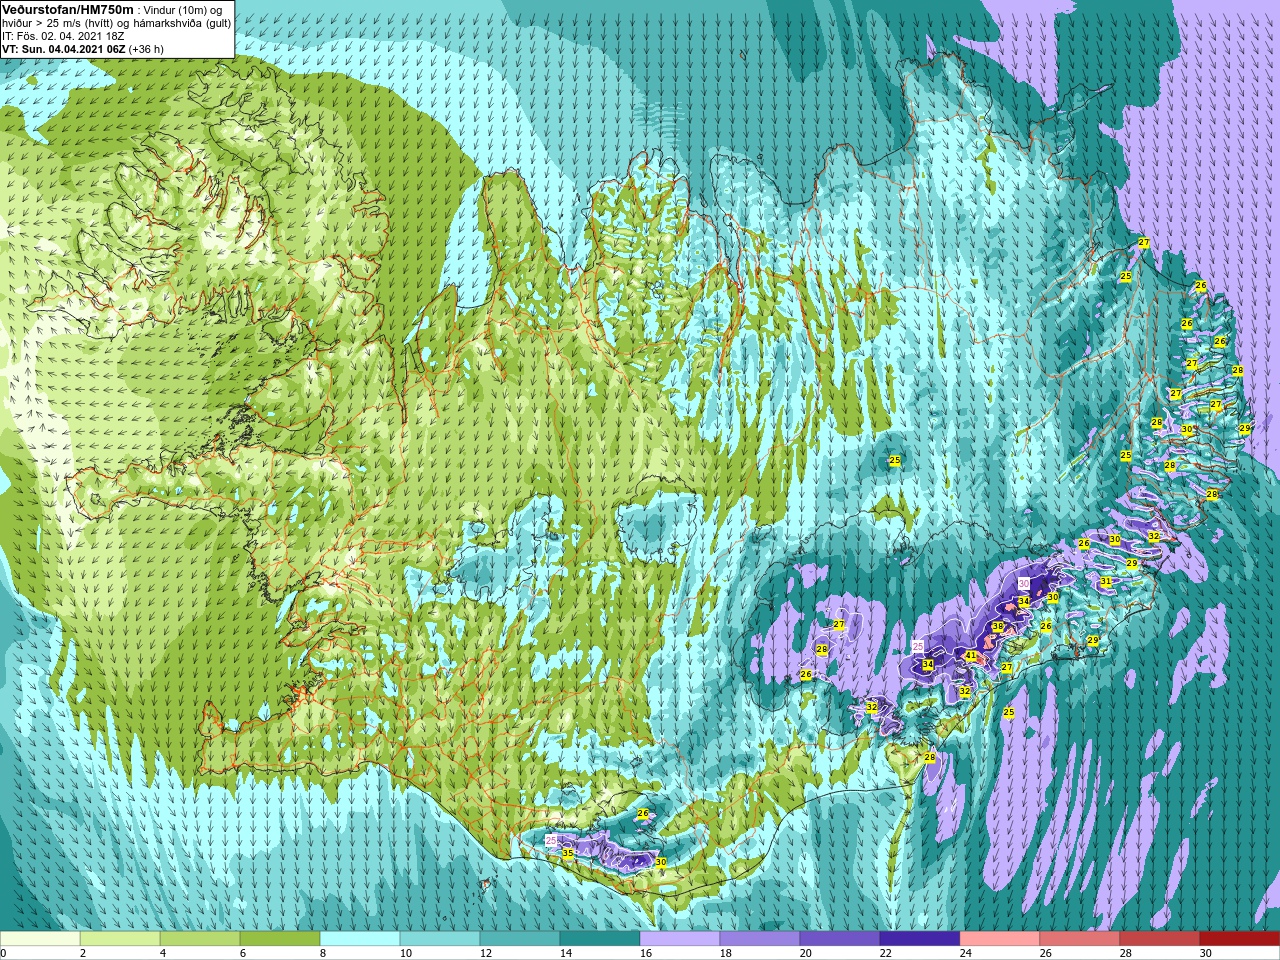Click the legend tick label '0'
This screenshot has height=960, width=1280.
coord(4,953)
